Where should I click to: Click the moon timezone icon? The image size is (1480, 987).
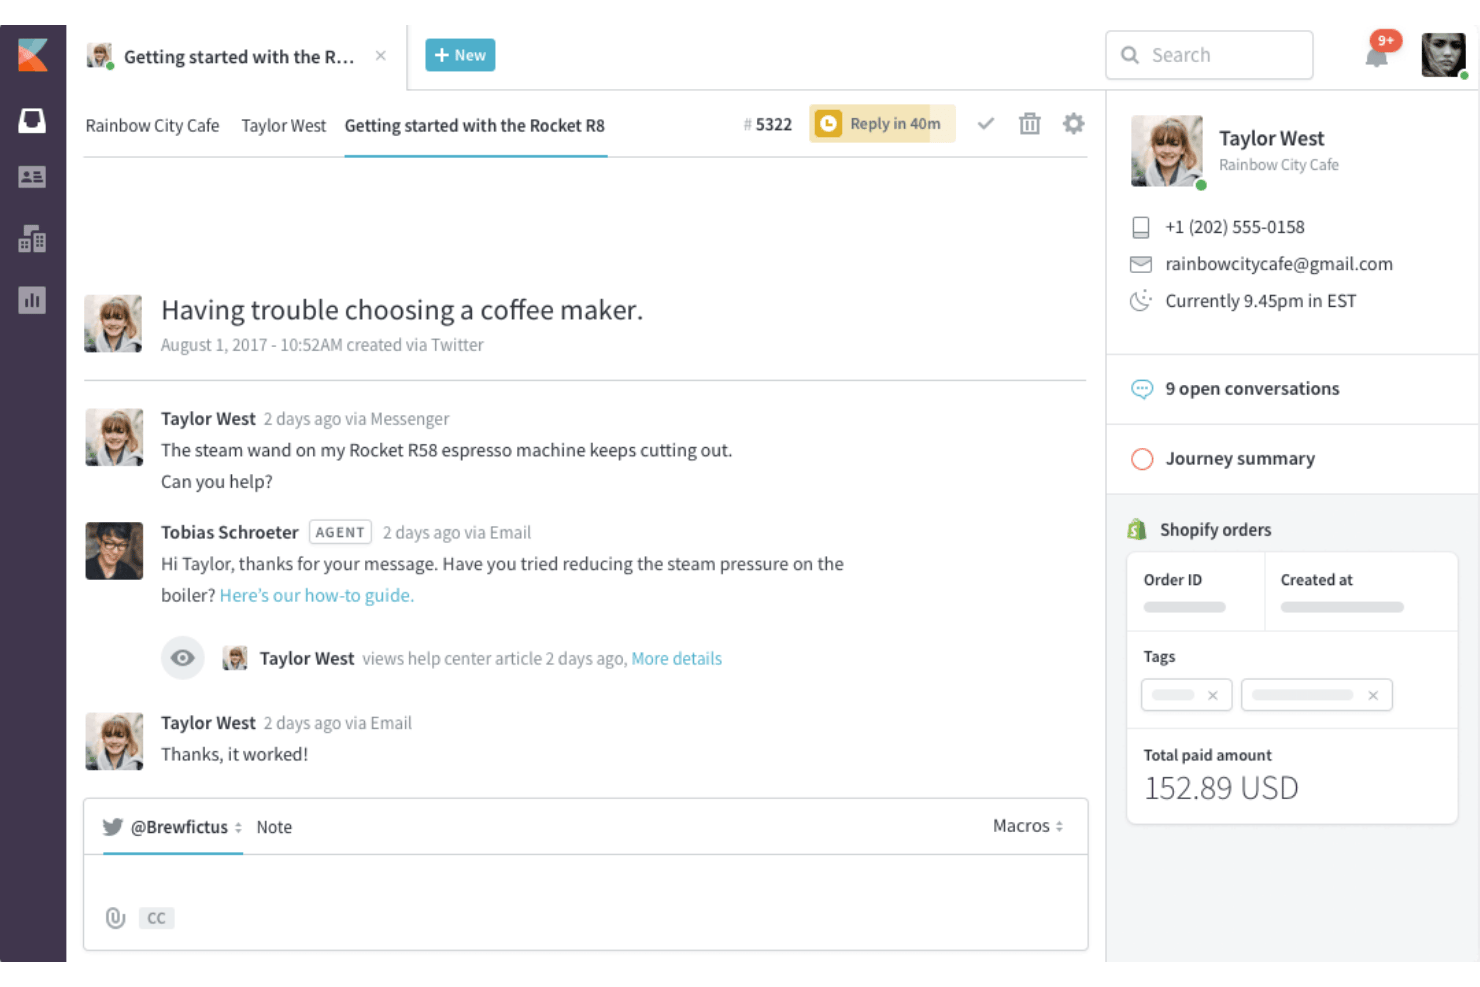click(1141, 301)
